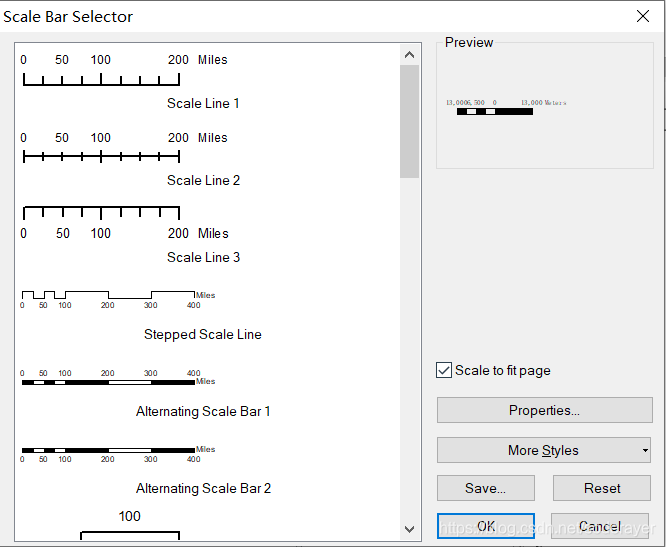The width and height of the screenshot is (666, 547).
Task: Save the scale bar style
Action: (485, 488)
